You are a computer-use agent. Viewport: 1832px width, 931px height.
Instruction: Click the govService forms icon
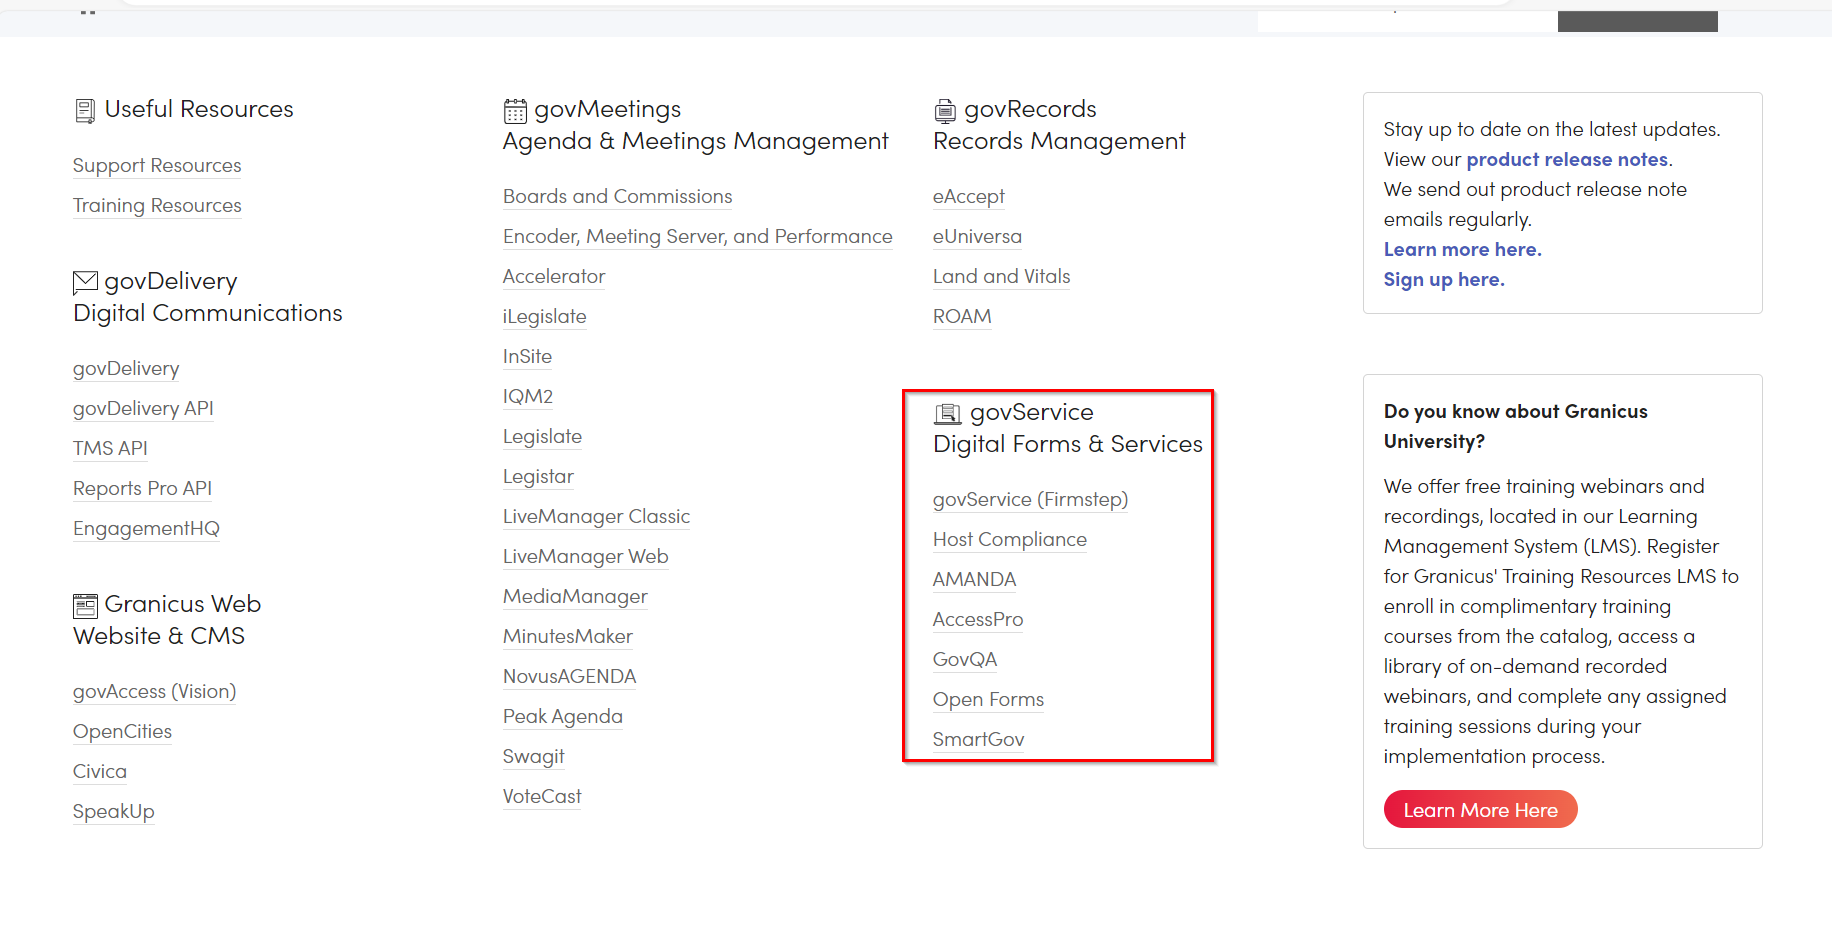pyautogui.click(x=947, y=411)
